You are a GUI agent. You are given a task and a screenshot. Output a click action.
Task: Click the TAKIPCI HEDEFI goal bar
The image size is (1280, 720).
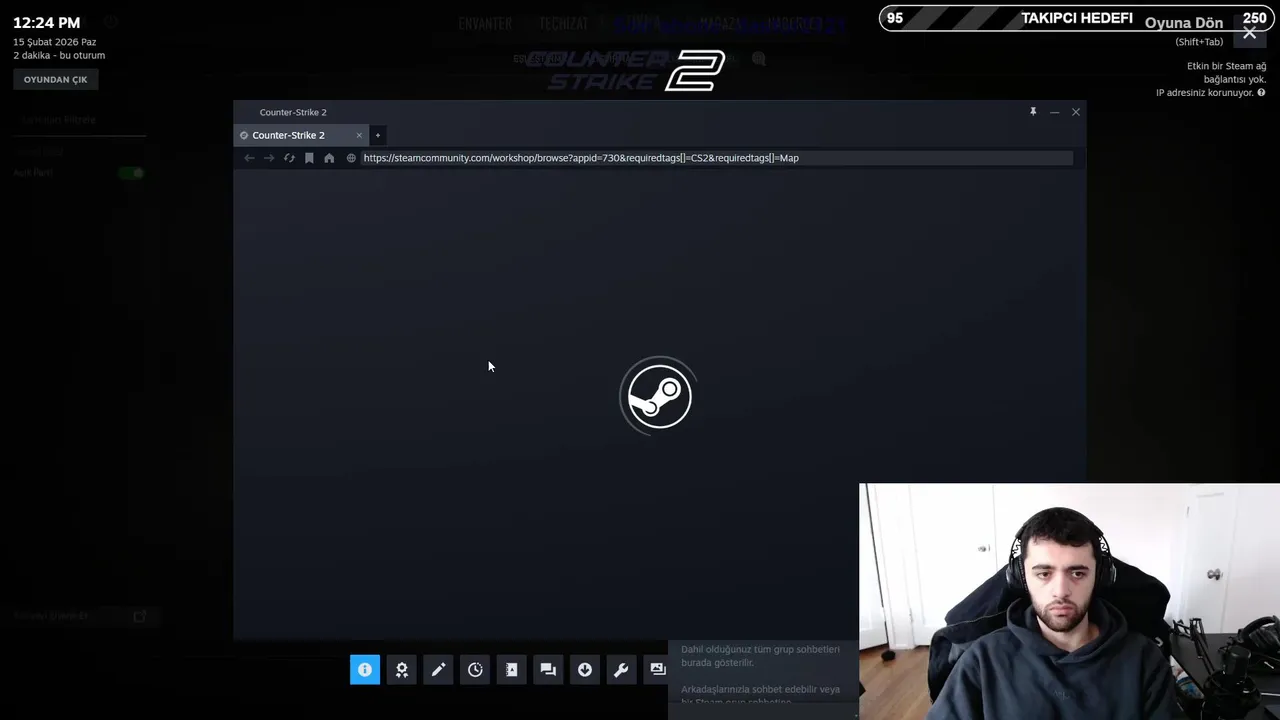pyautogui.click(x=1076, y=18)
